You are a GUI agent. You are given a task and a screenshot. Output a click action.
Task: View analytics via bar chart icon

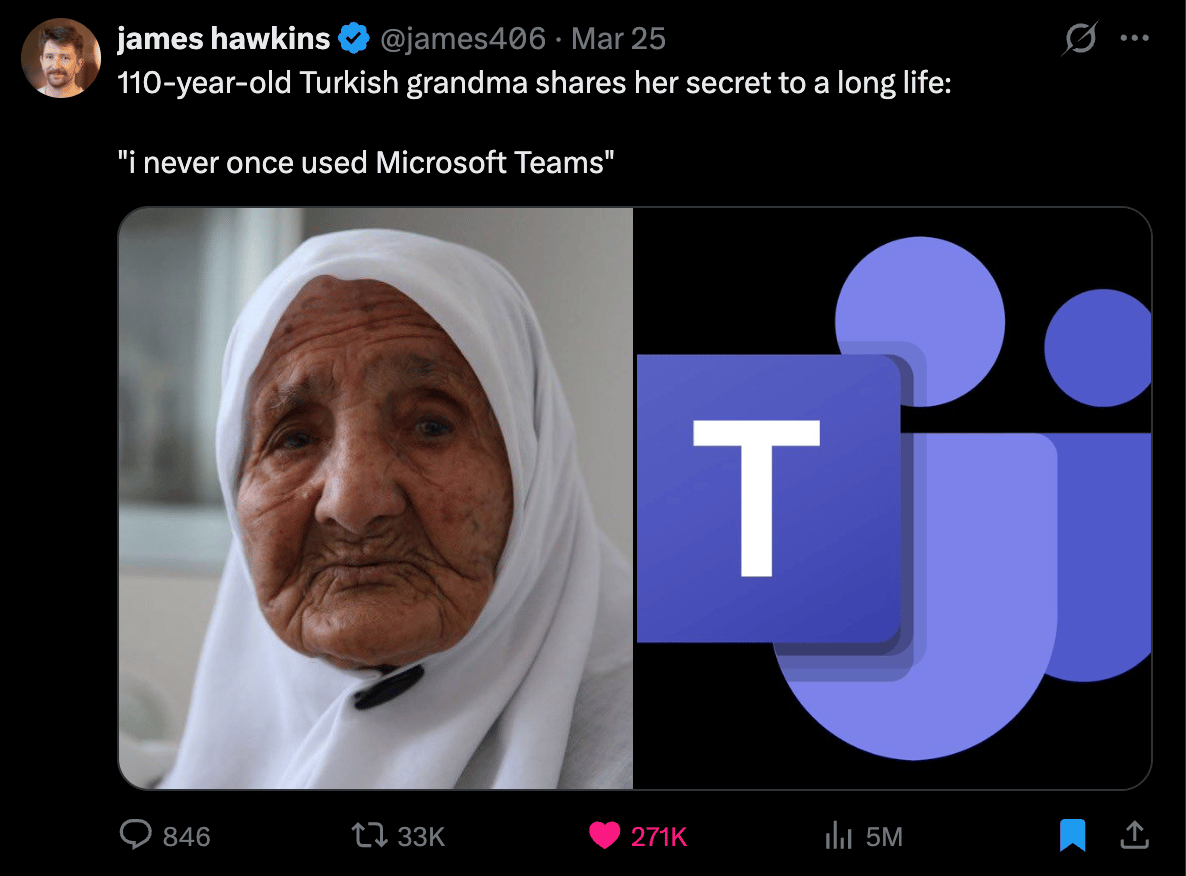coord(838,835)
